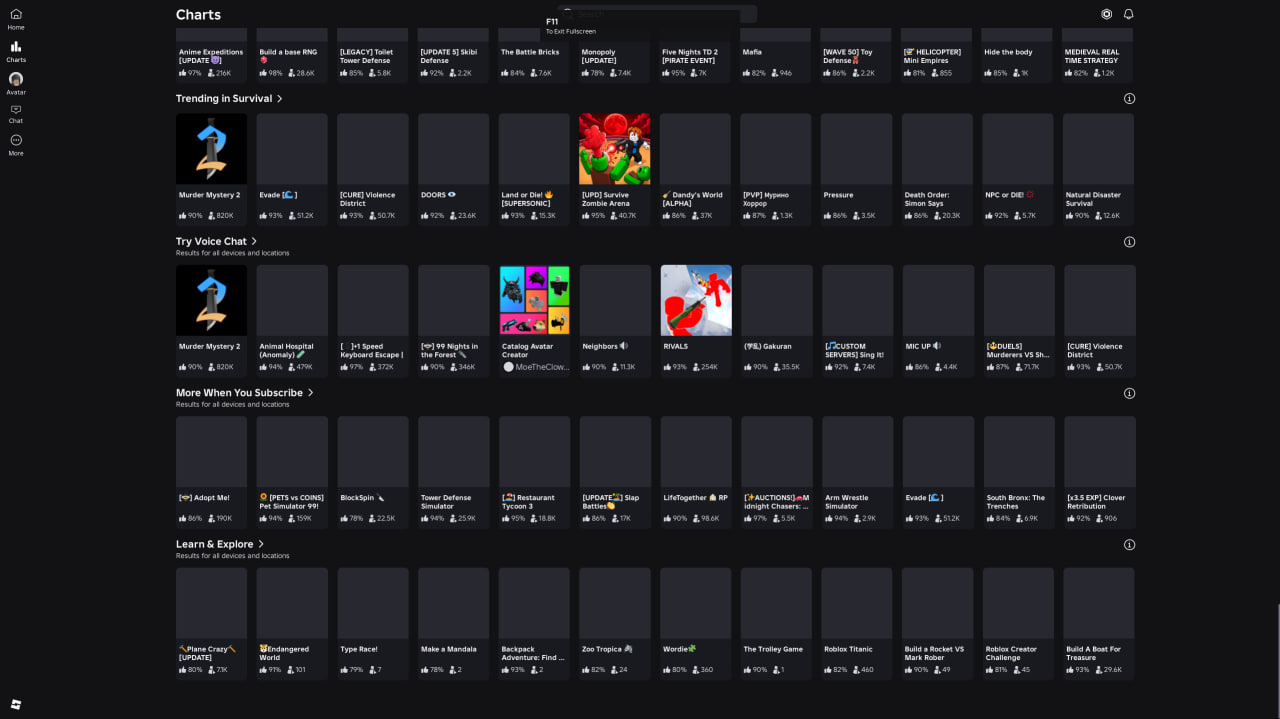Open the More sidebar menu icon
Screen dimensions: 1280x719
click(16, 140)
